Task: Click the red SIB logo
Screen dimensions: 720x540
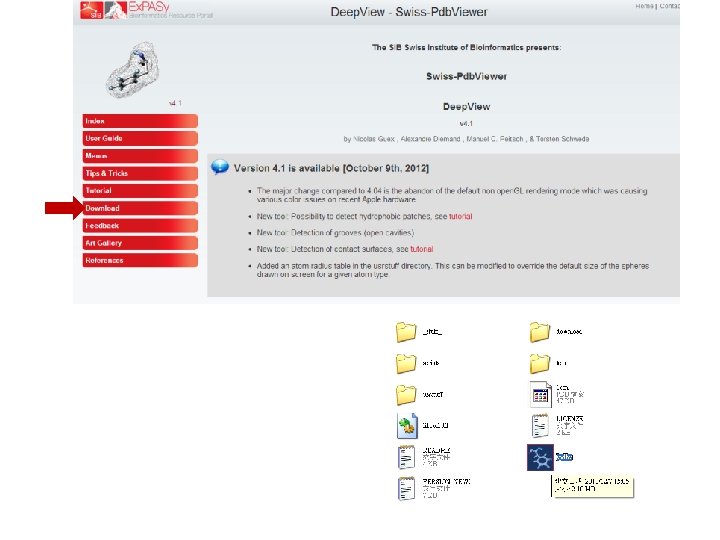Action: click(x=91, y=10)
